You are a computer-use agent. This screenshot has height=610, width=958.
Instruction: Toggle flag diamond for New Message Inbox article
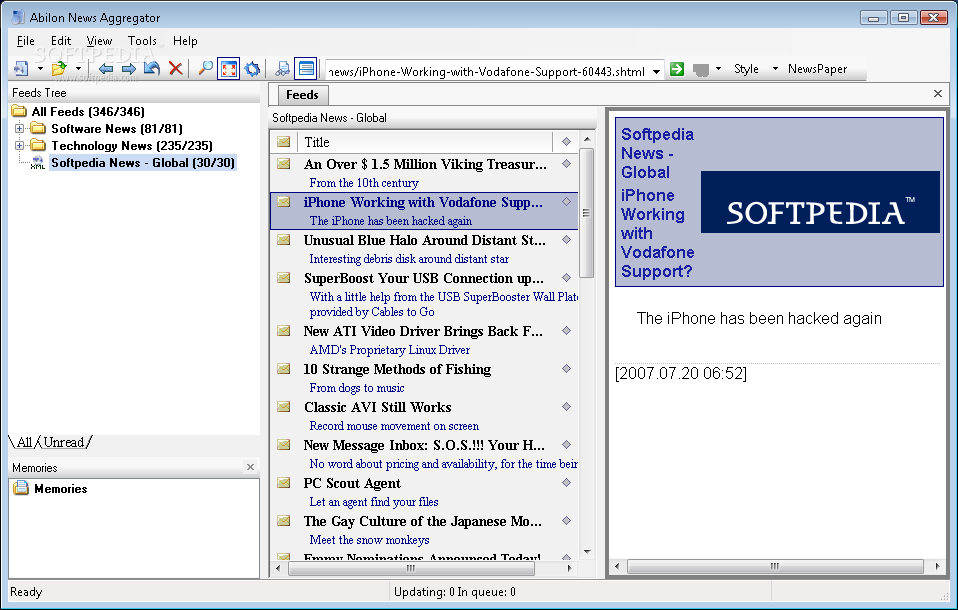566,444
